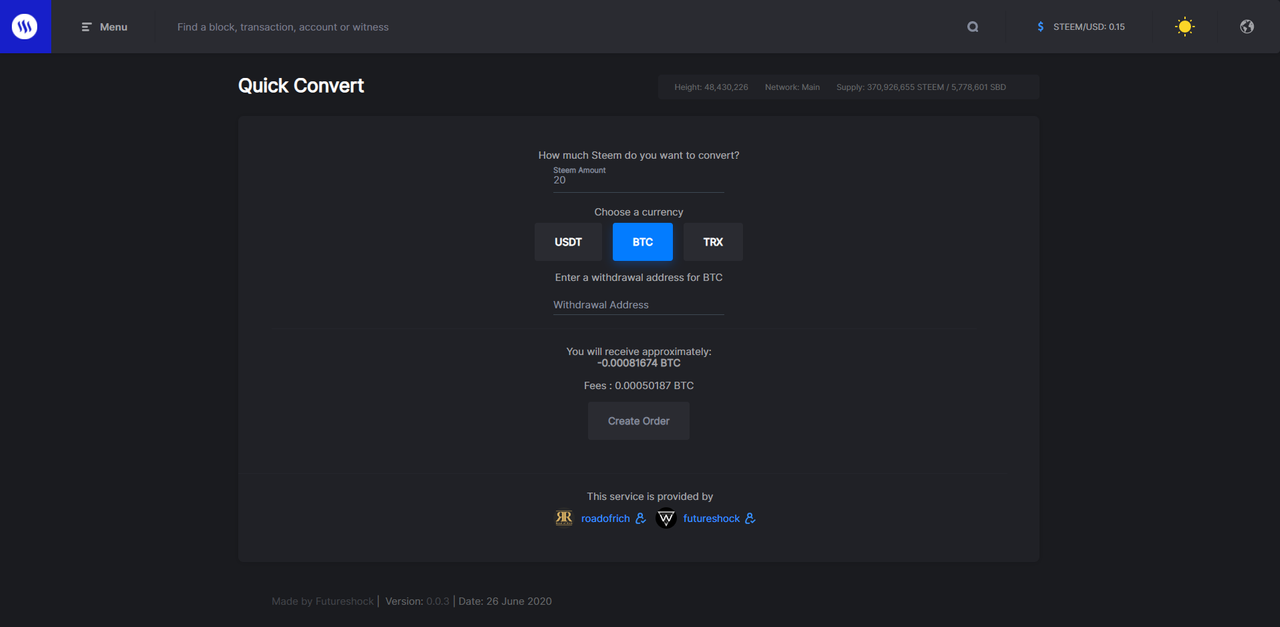The width and height of the screenshot is (1280, 627).
Task: Click 'You will receive approximately:' text
Action: [639, 351]
